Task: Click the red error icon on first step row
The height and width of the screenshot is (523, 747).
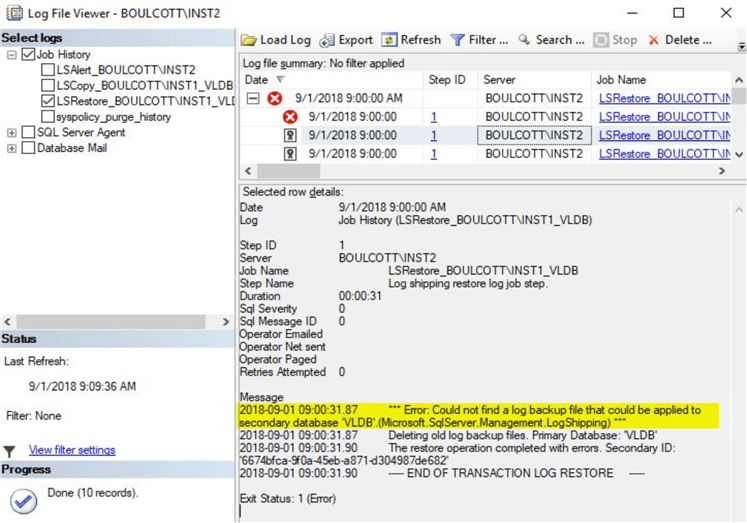Action: point(290,117)
